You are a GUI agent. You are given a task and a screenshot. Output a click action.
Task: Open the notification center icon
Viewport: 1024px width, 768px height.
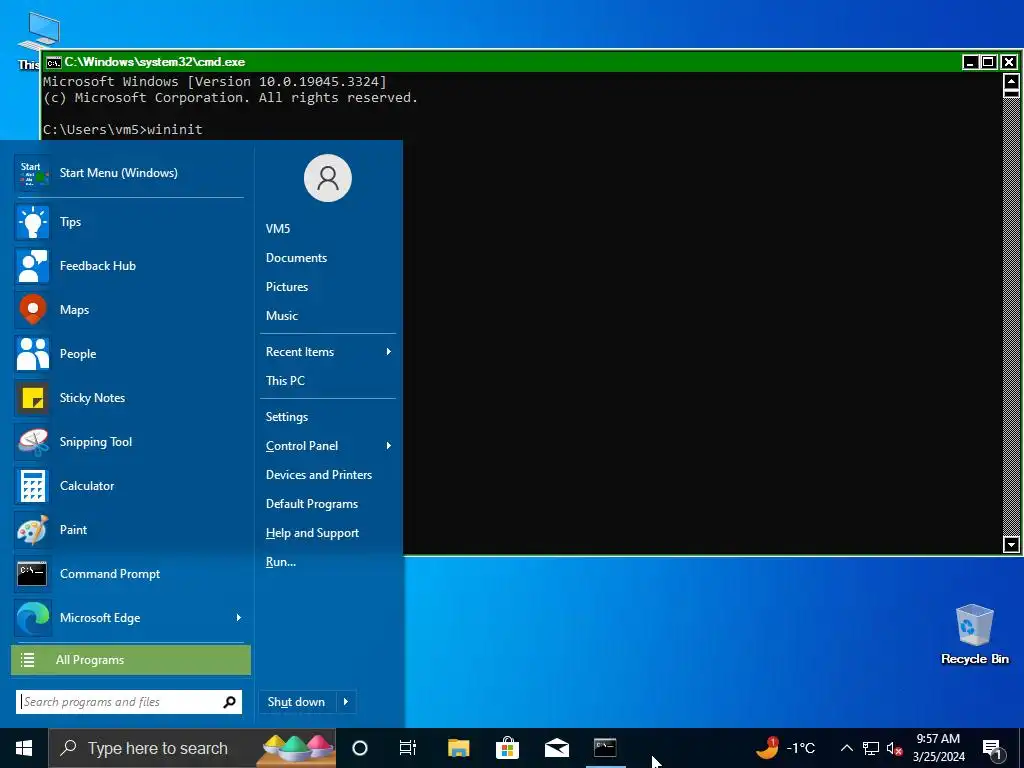[993, 748]
